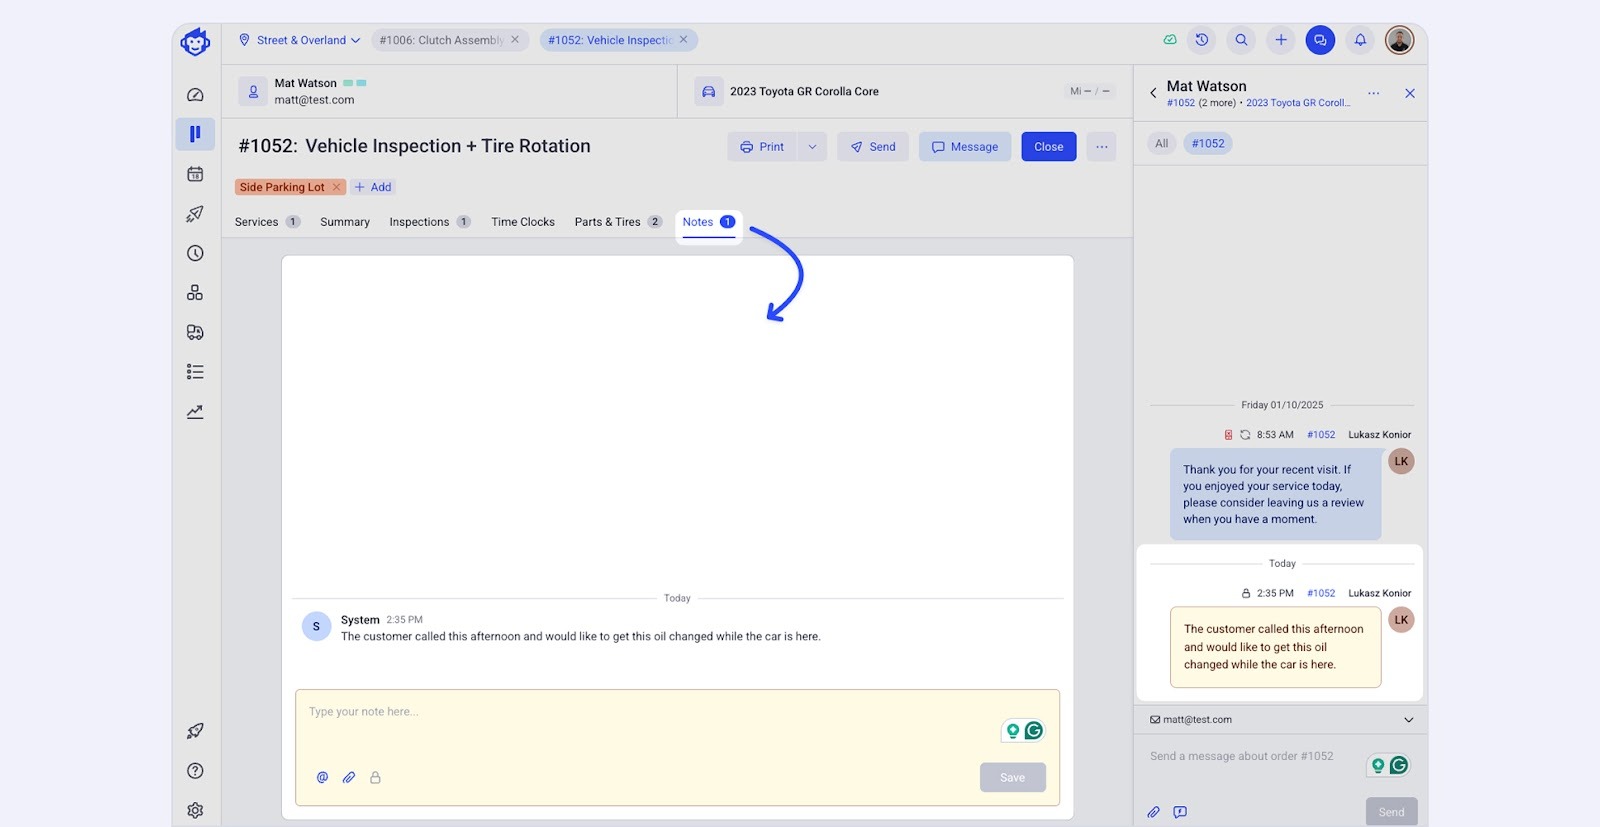The height and width of the screenshot is (827, 1600).
Task: Expand the matt@test.com recipient dropdown
Action: tap(1409, 720)
